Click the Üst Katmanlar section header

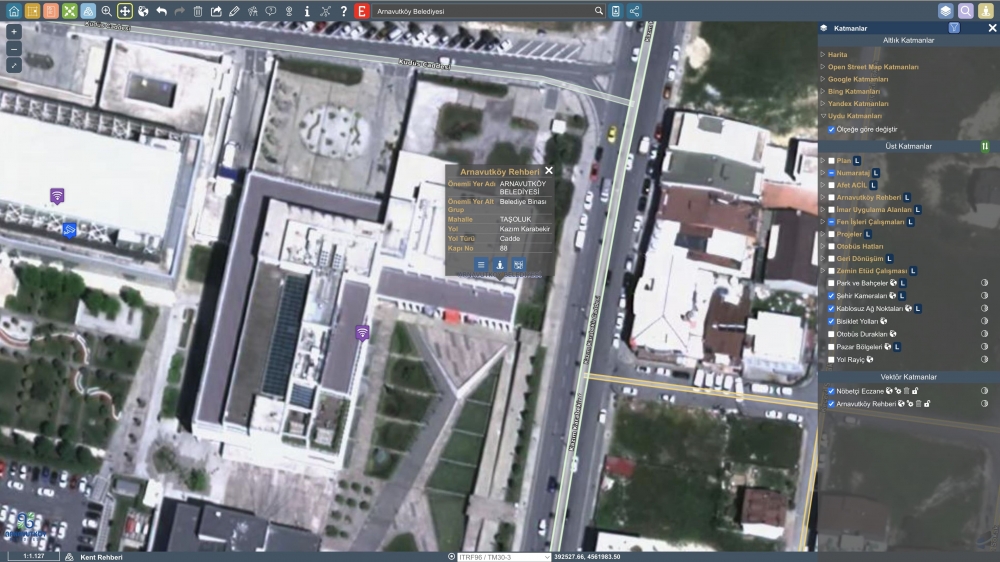coord(908,146)
